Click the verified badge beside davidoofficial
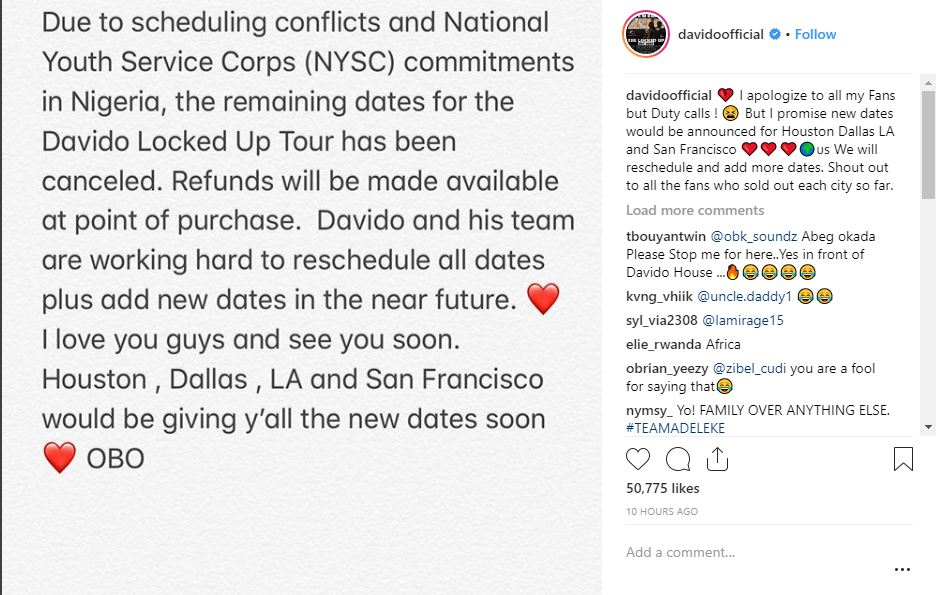 774,34
